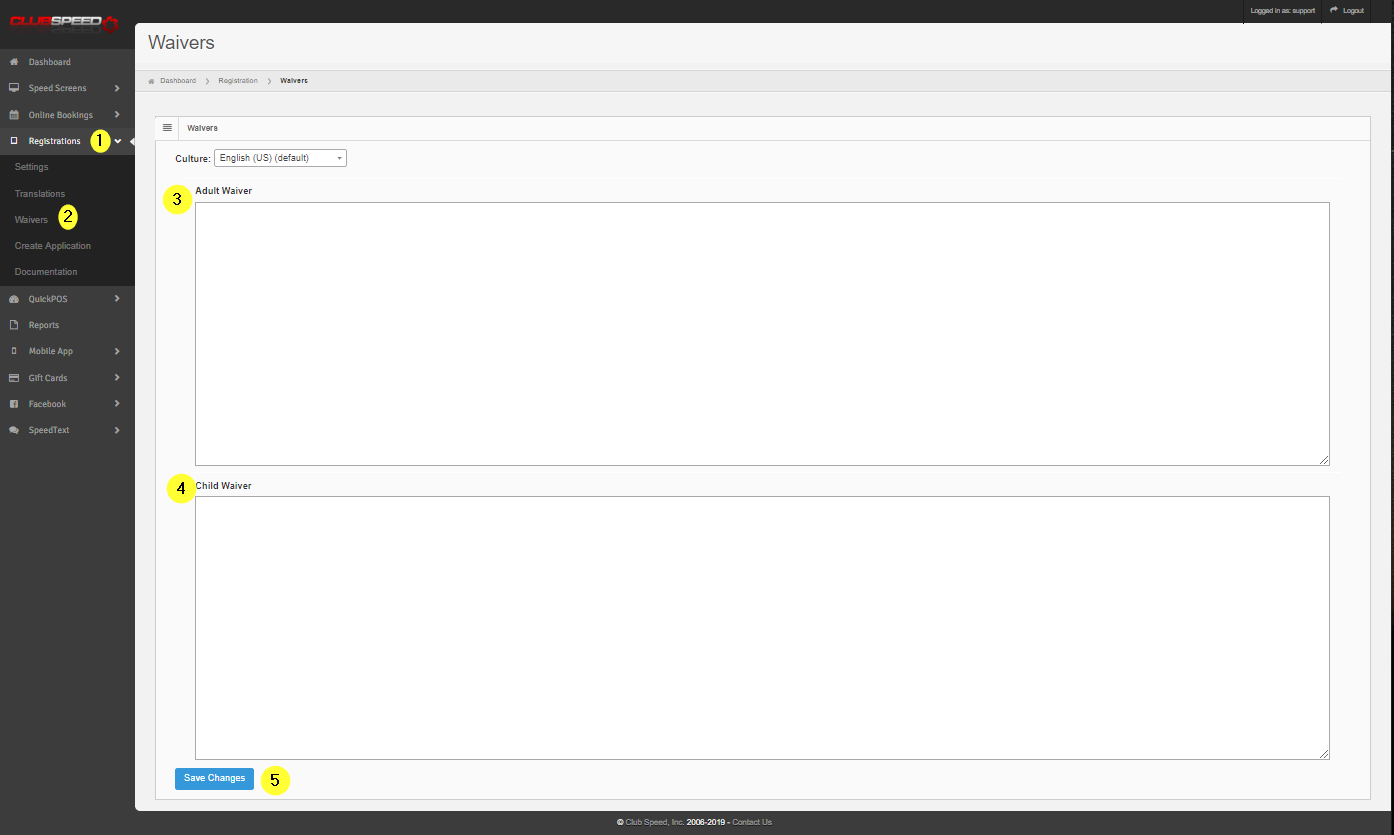1394x835 pixels.
Task: Click inside the Adult Waiver text area
Action: click(762, 334)
